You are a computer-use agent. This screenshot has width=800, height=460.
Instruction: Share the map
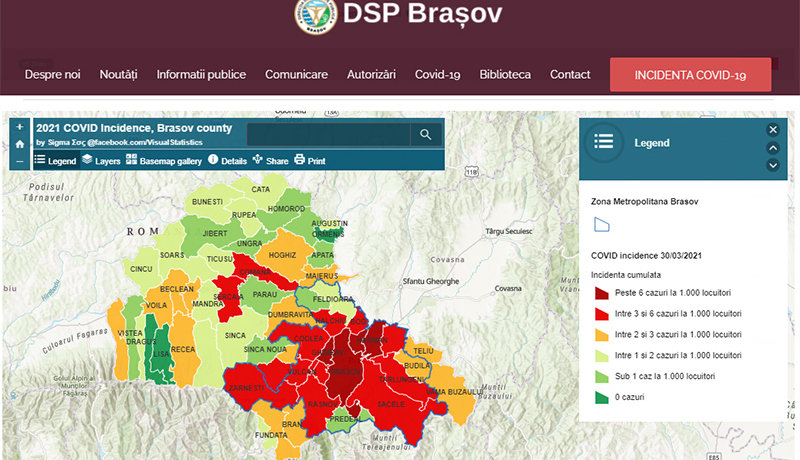pyautogui.click(x=270, y=160)
